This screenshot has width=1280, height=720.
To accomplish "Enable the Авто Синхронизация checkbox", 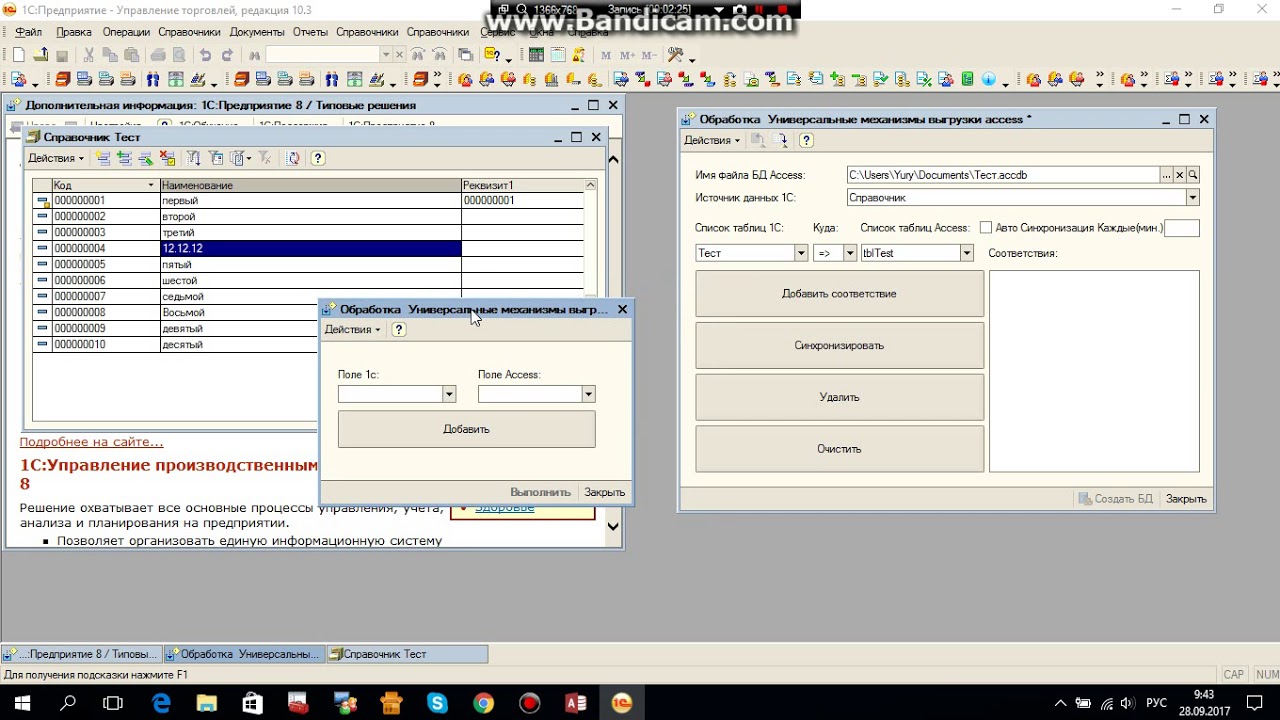I will point(986,228).
